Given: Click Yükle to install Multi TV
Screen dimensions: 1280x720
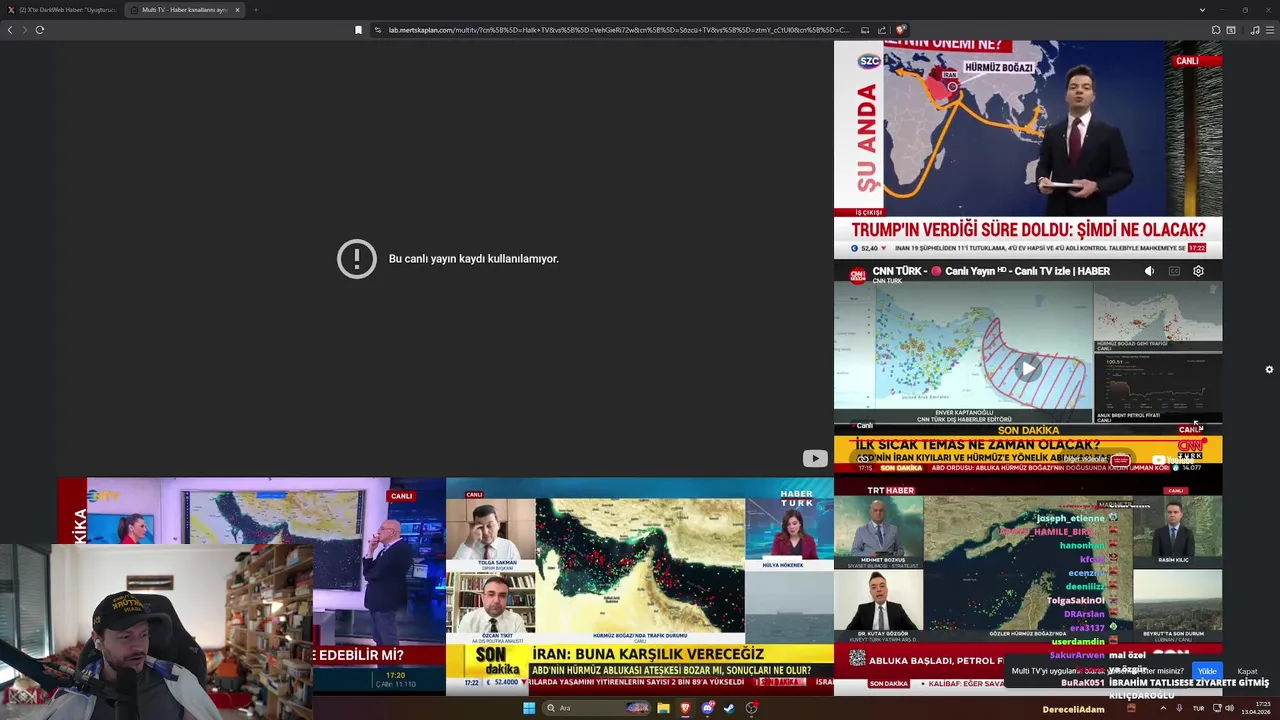Looking at the screenshot, I should (1207, 671).
